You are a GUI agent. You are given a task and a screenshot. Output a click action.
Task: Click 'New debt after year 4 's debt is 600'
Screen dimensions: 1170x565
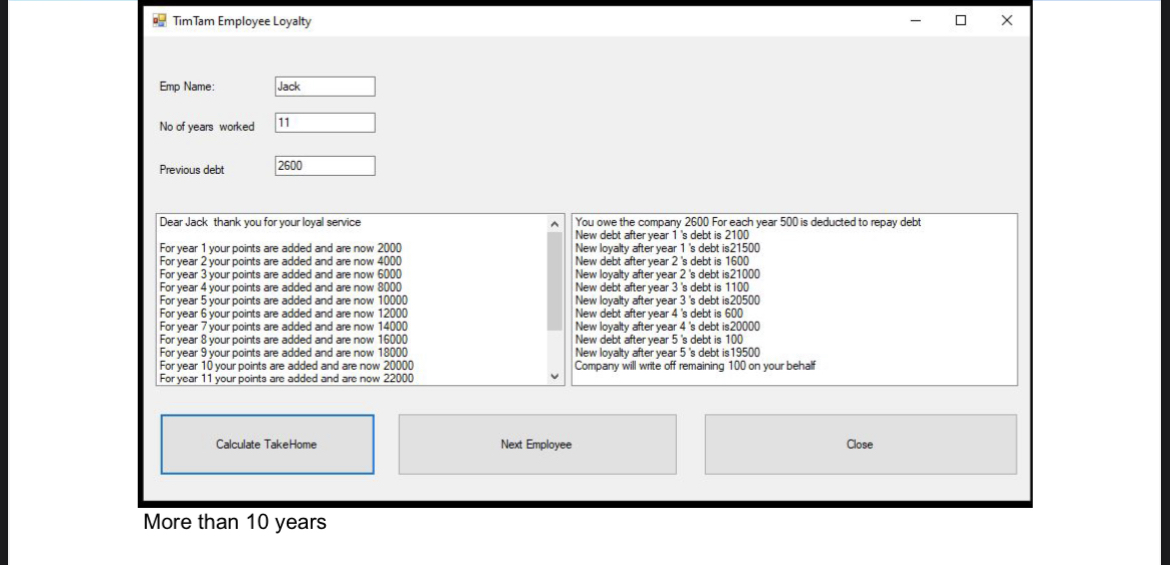659,313
